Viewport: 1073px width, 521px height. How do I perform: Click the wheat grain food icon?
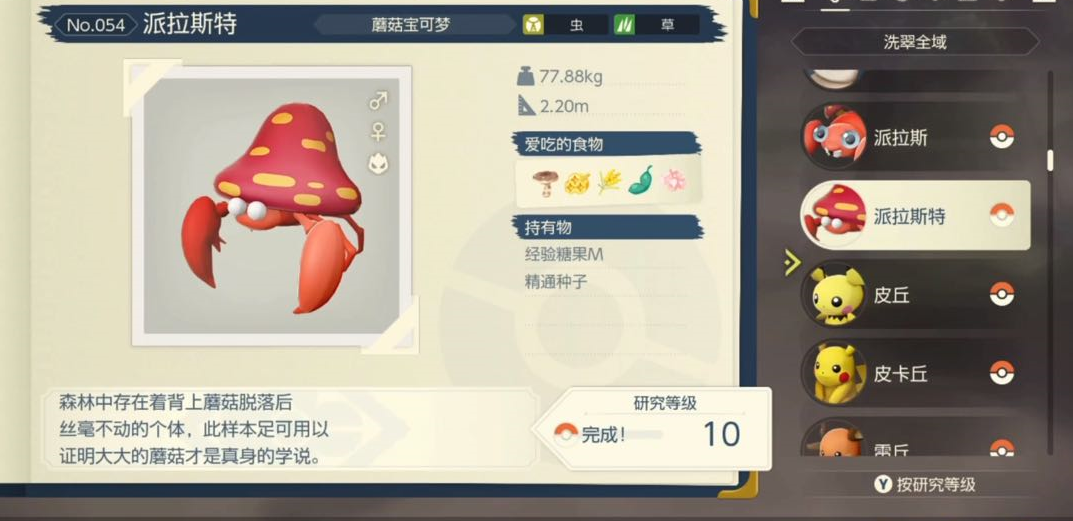[608, 181]
